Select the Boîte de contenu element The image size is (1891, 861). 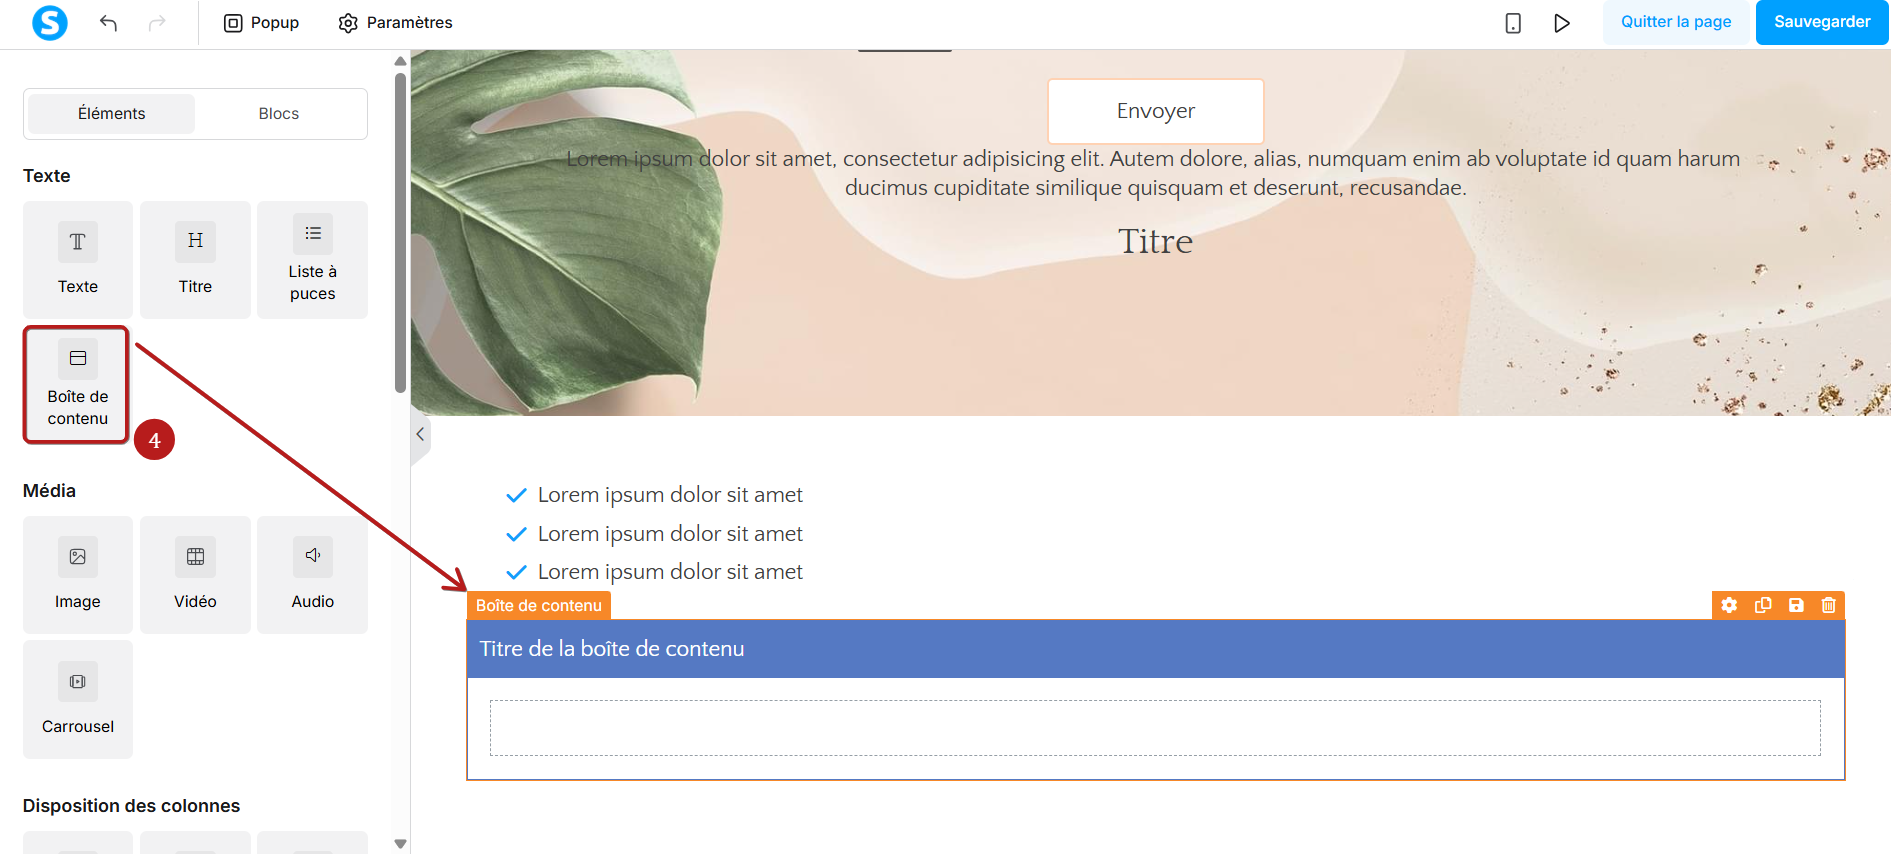click(x=77, y=385)
